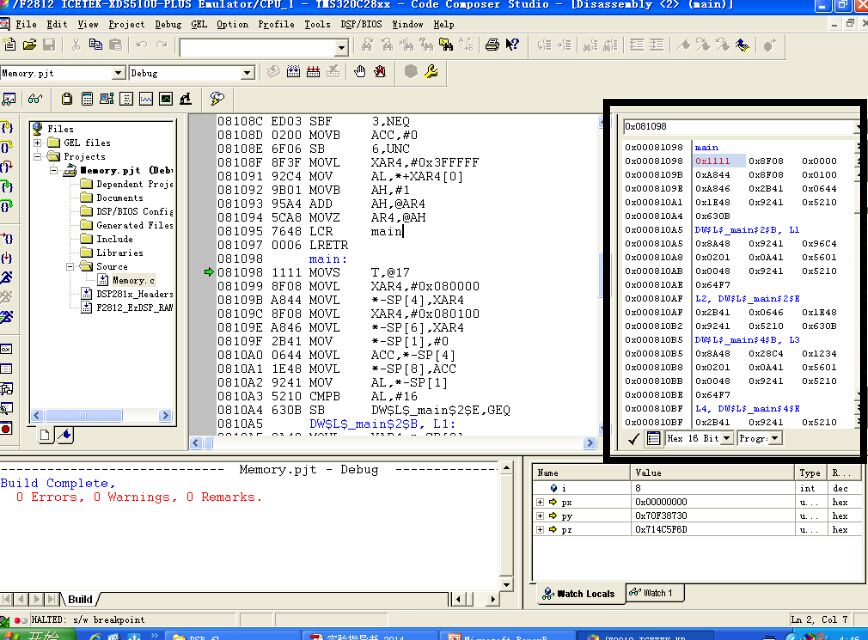Image resolution: width=868 pixels, height=640 pixels.
Task: Click the Run running-man icon
Action: pos(6,277)
